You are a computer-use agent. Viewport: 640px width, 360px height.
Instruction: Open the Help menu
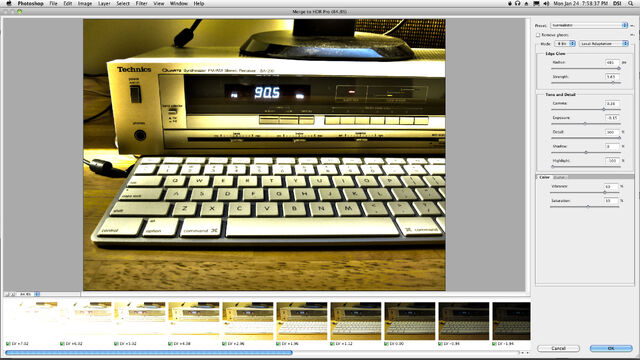199,3
